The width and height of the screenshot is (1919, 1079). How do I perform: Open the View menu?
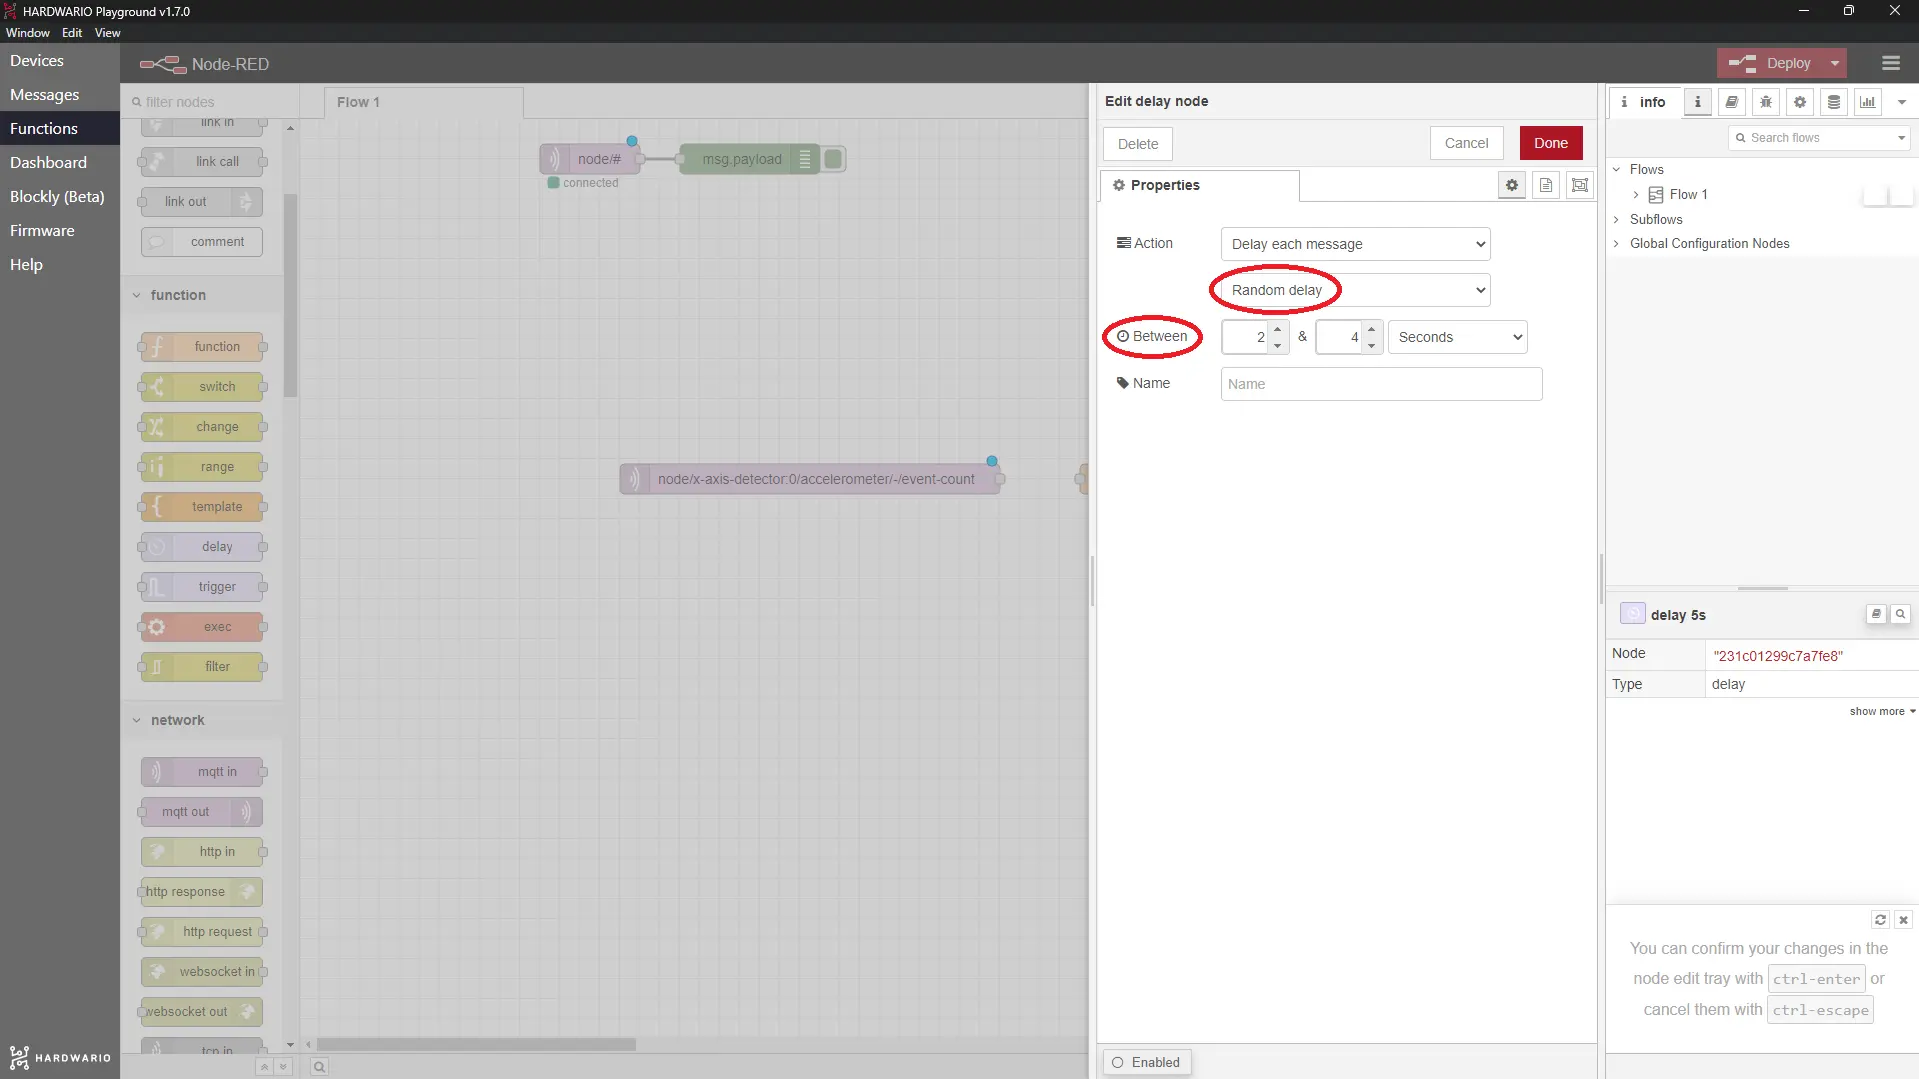(x=108, y=33)
